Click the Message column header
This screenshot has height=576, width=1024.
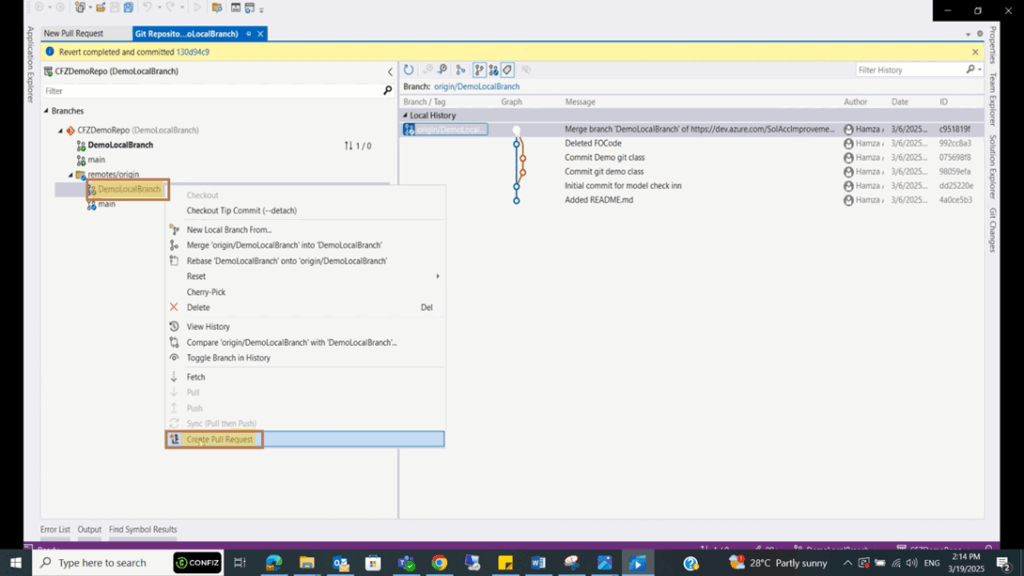click(580, 102)
